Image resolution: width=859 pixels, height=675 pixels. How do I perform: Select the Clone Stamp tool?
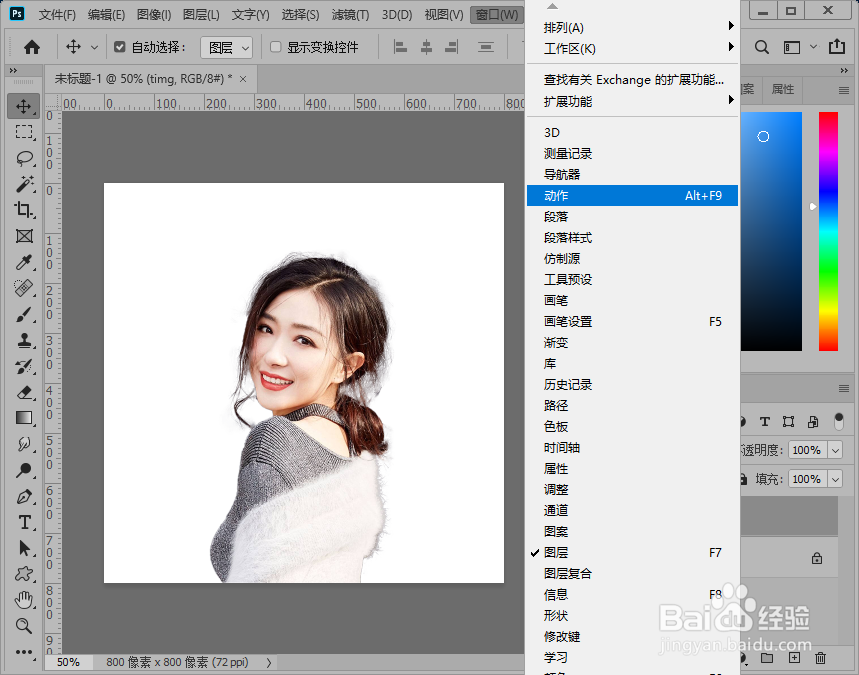pyautogui.click(x=24, y=340)
